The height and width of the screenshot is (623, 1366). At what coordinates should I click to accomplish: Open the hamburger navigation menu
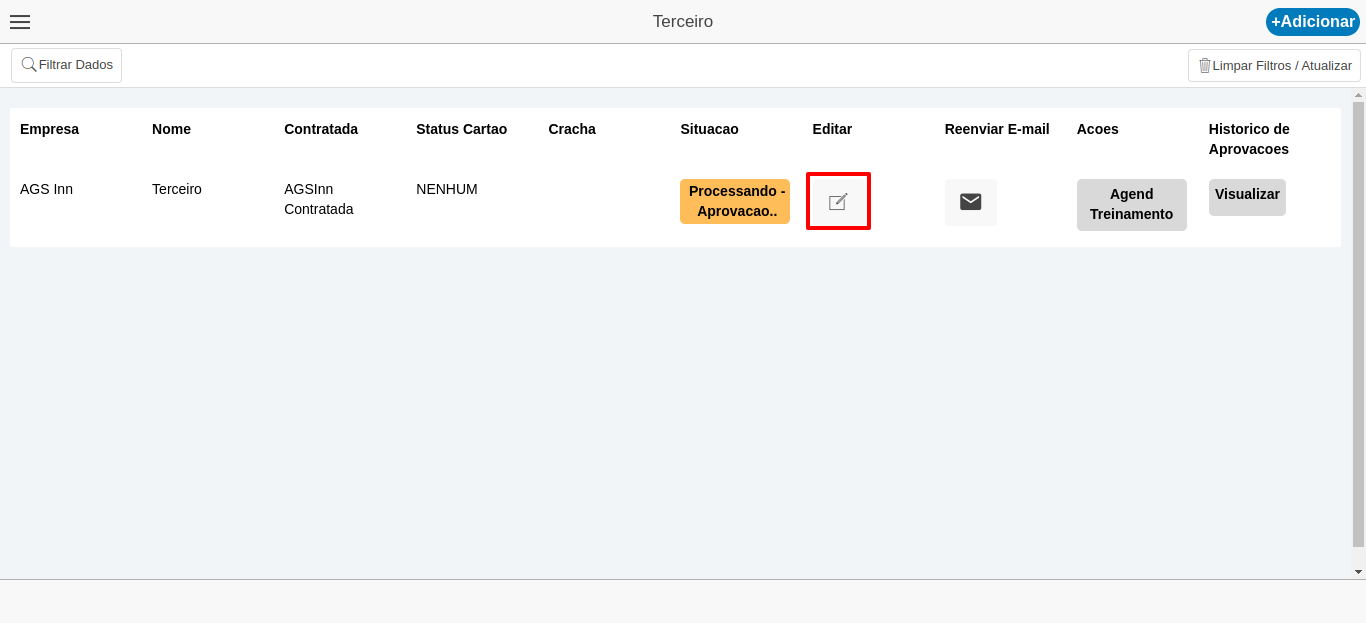coord(20,22)
